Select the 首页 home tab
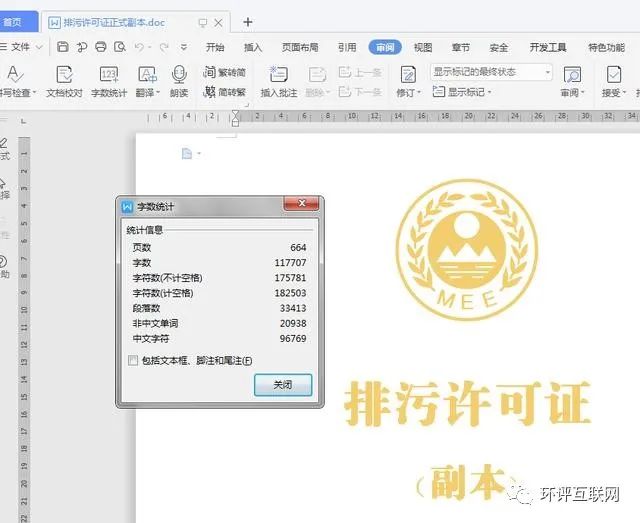The image size is (640, 523). click(18, 22)
